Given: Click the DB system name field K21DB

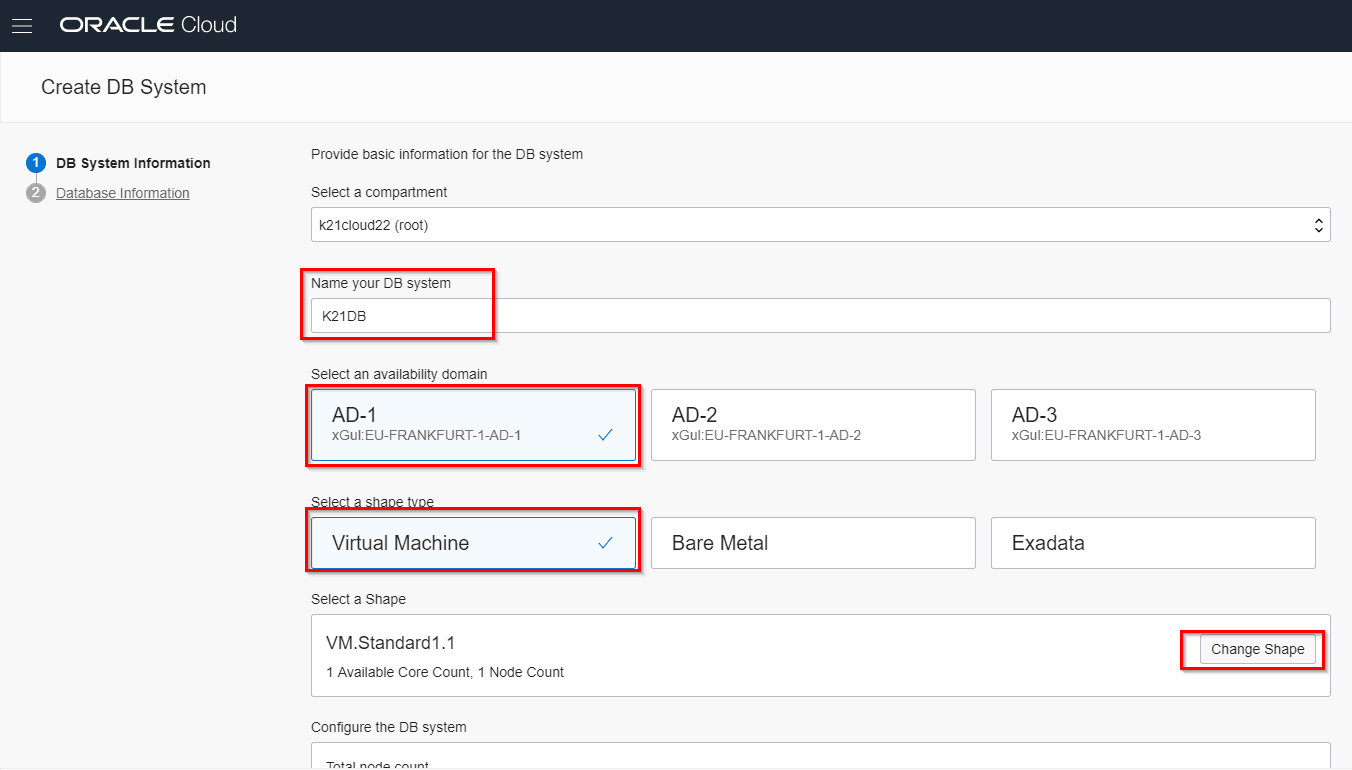Looking at the screenshot, I should tap(820, 315).
